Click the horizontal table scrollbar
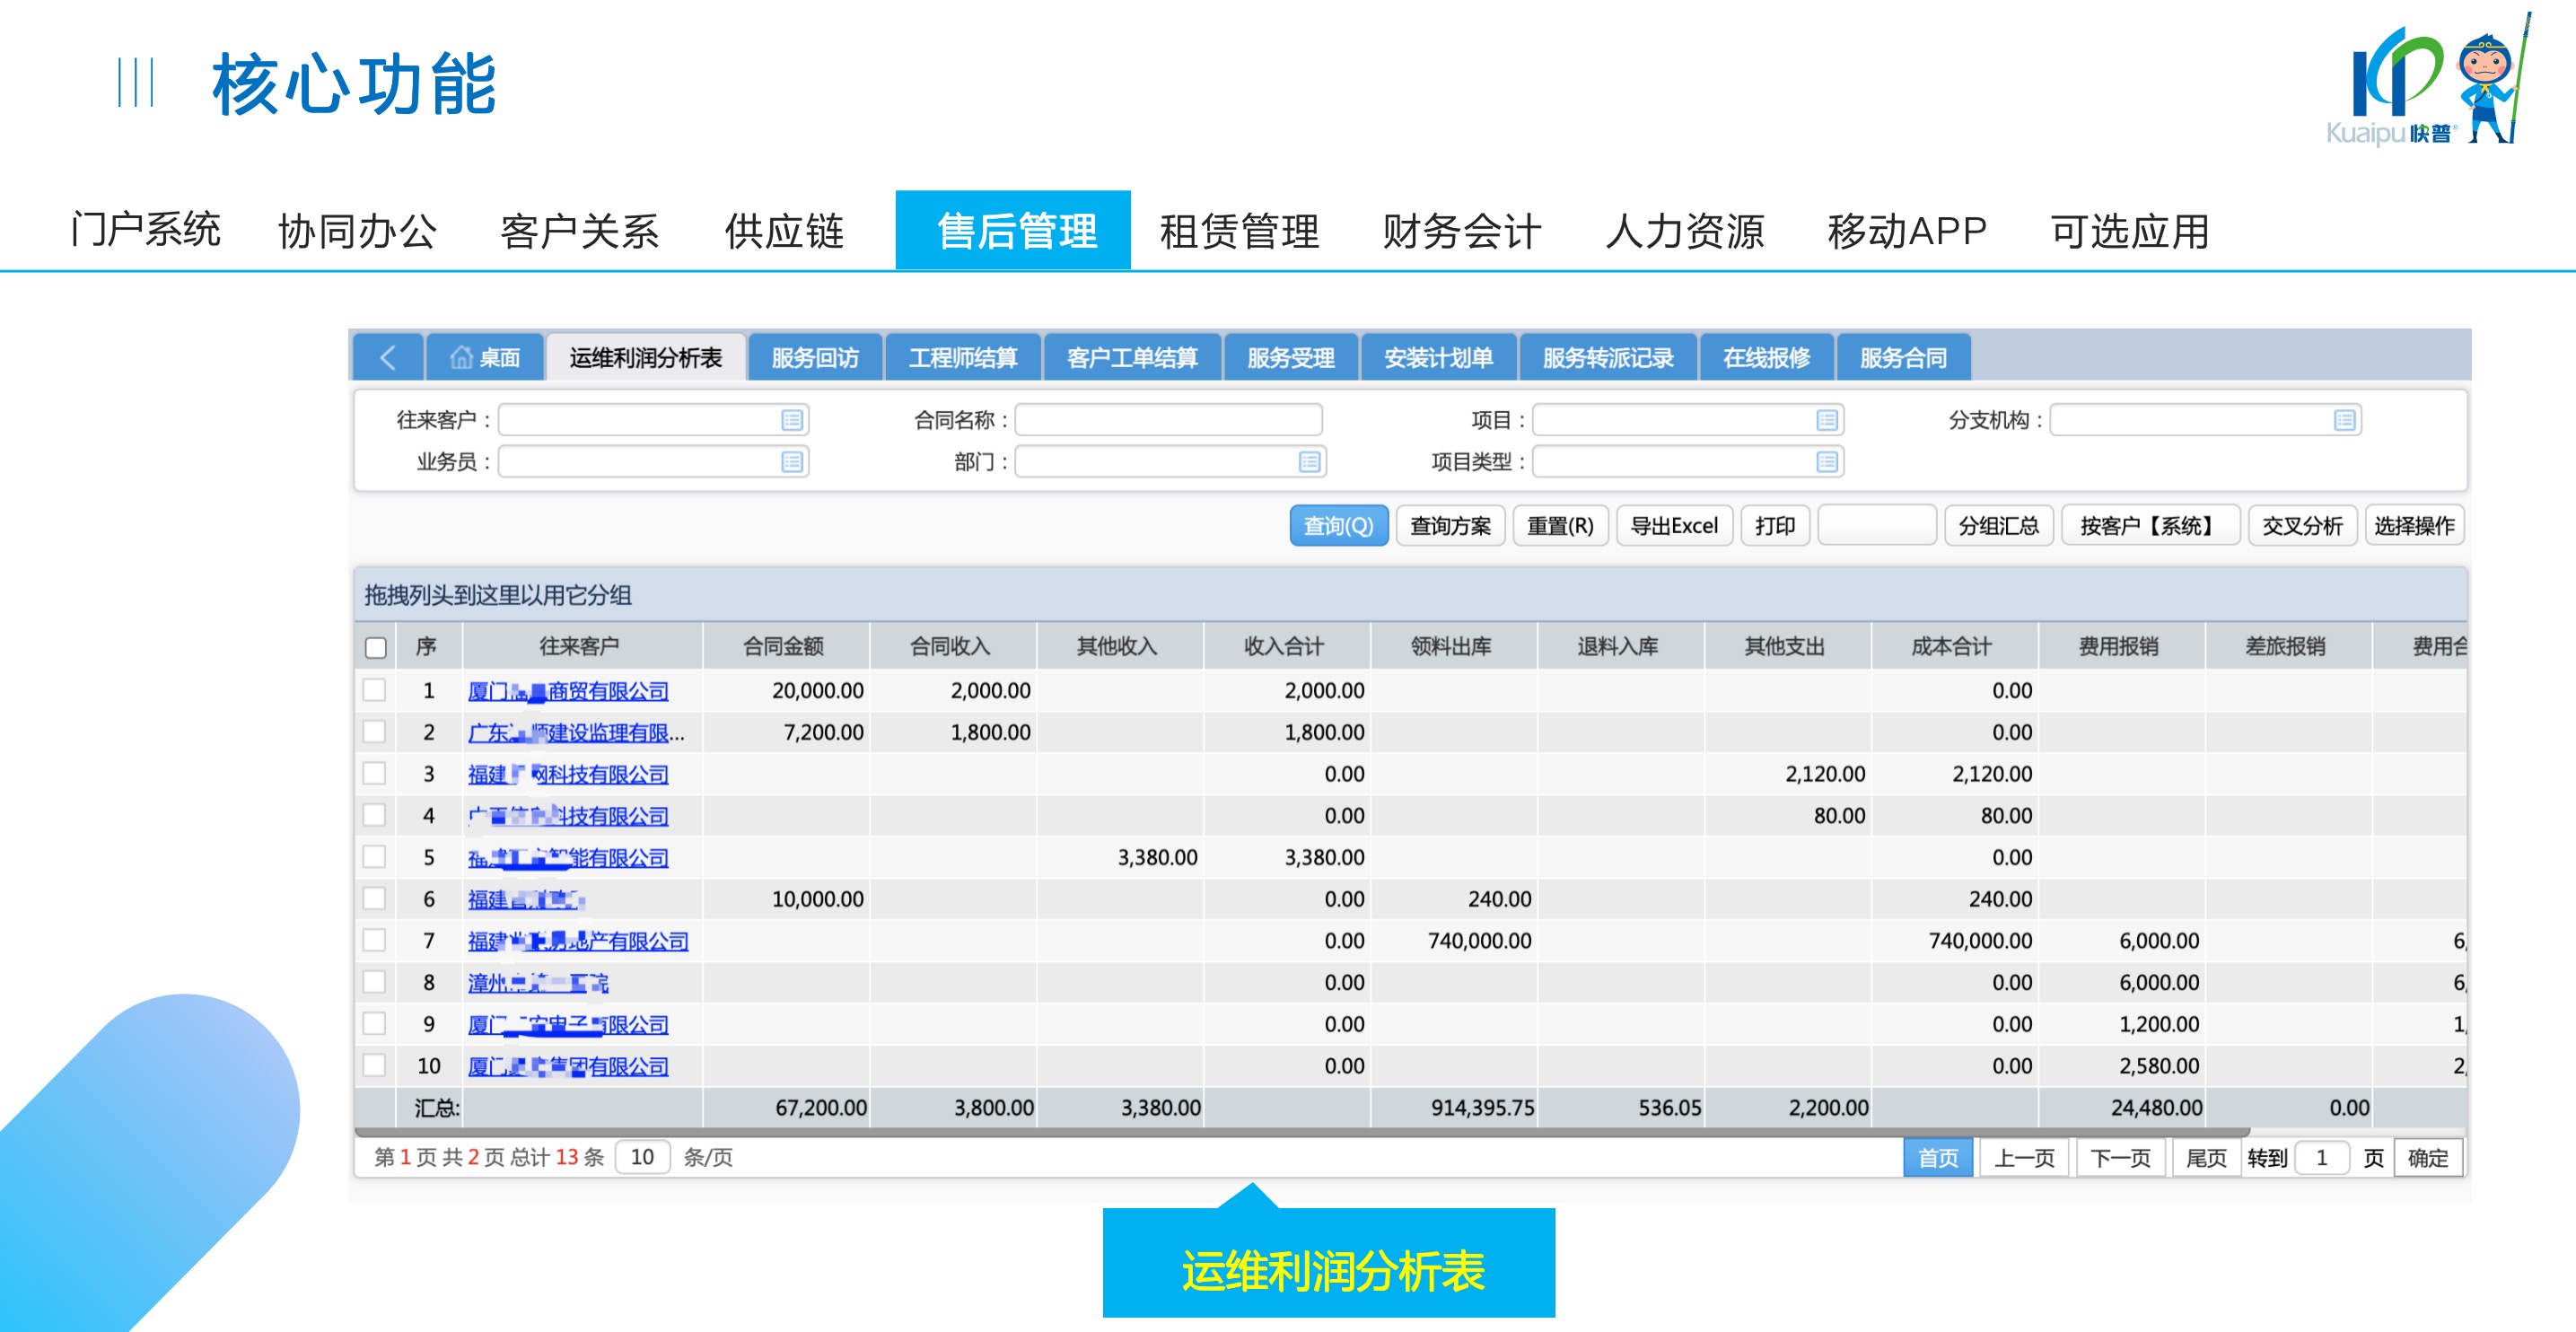 [1300, 1133]
